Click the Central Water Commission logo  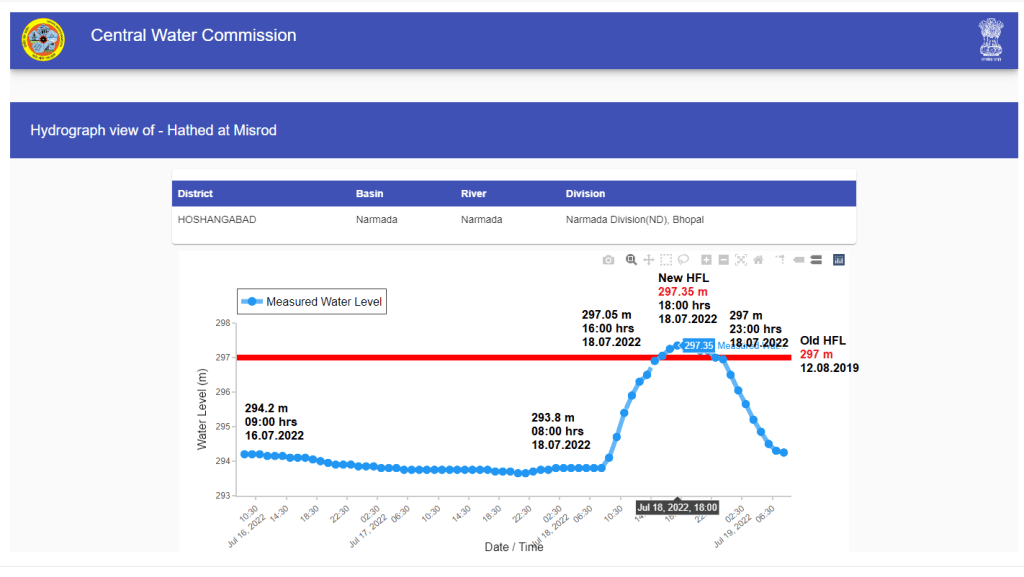coord(42,40)
